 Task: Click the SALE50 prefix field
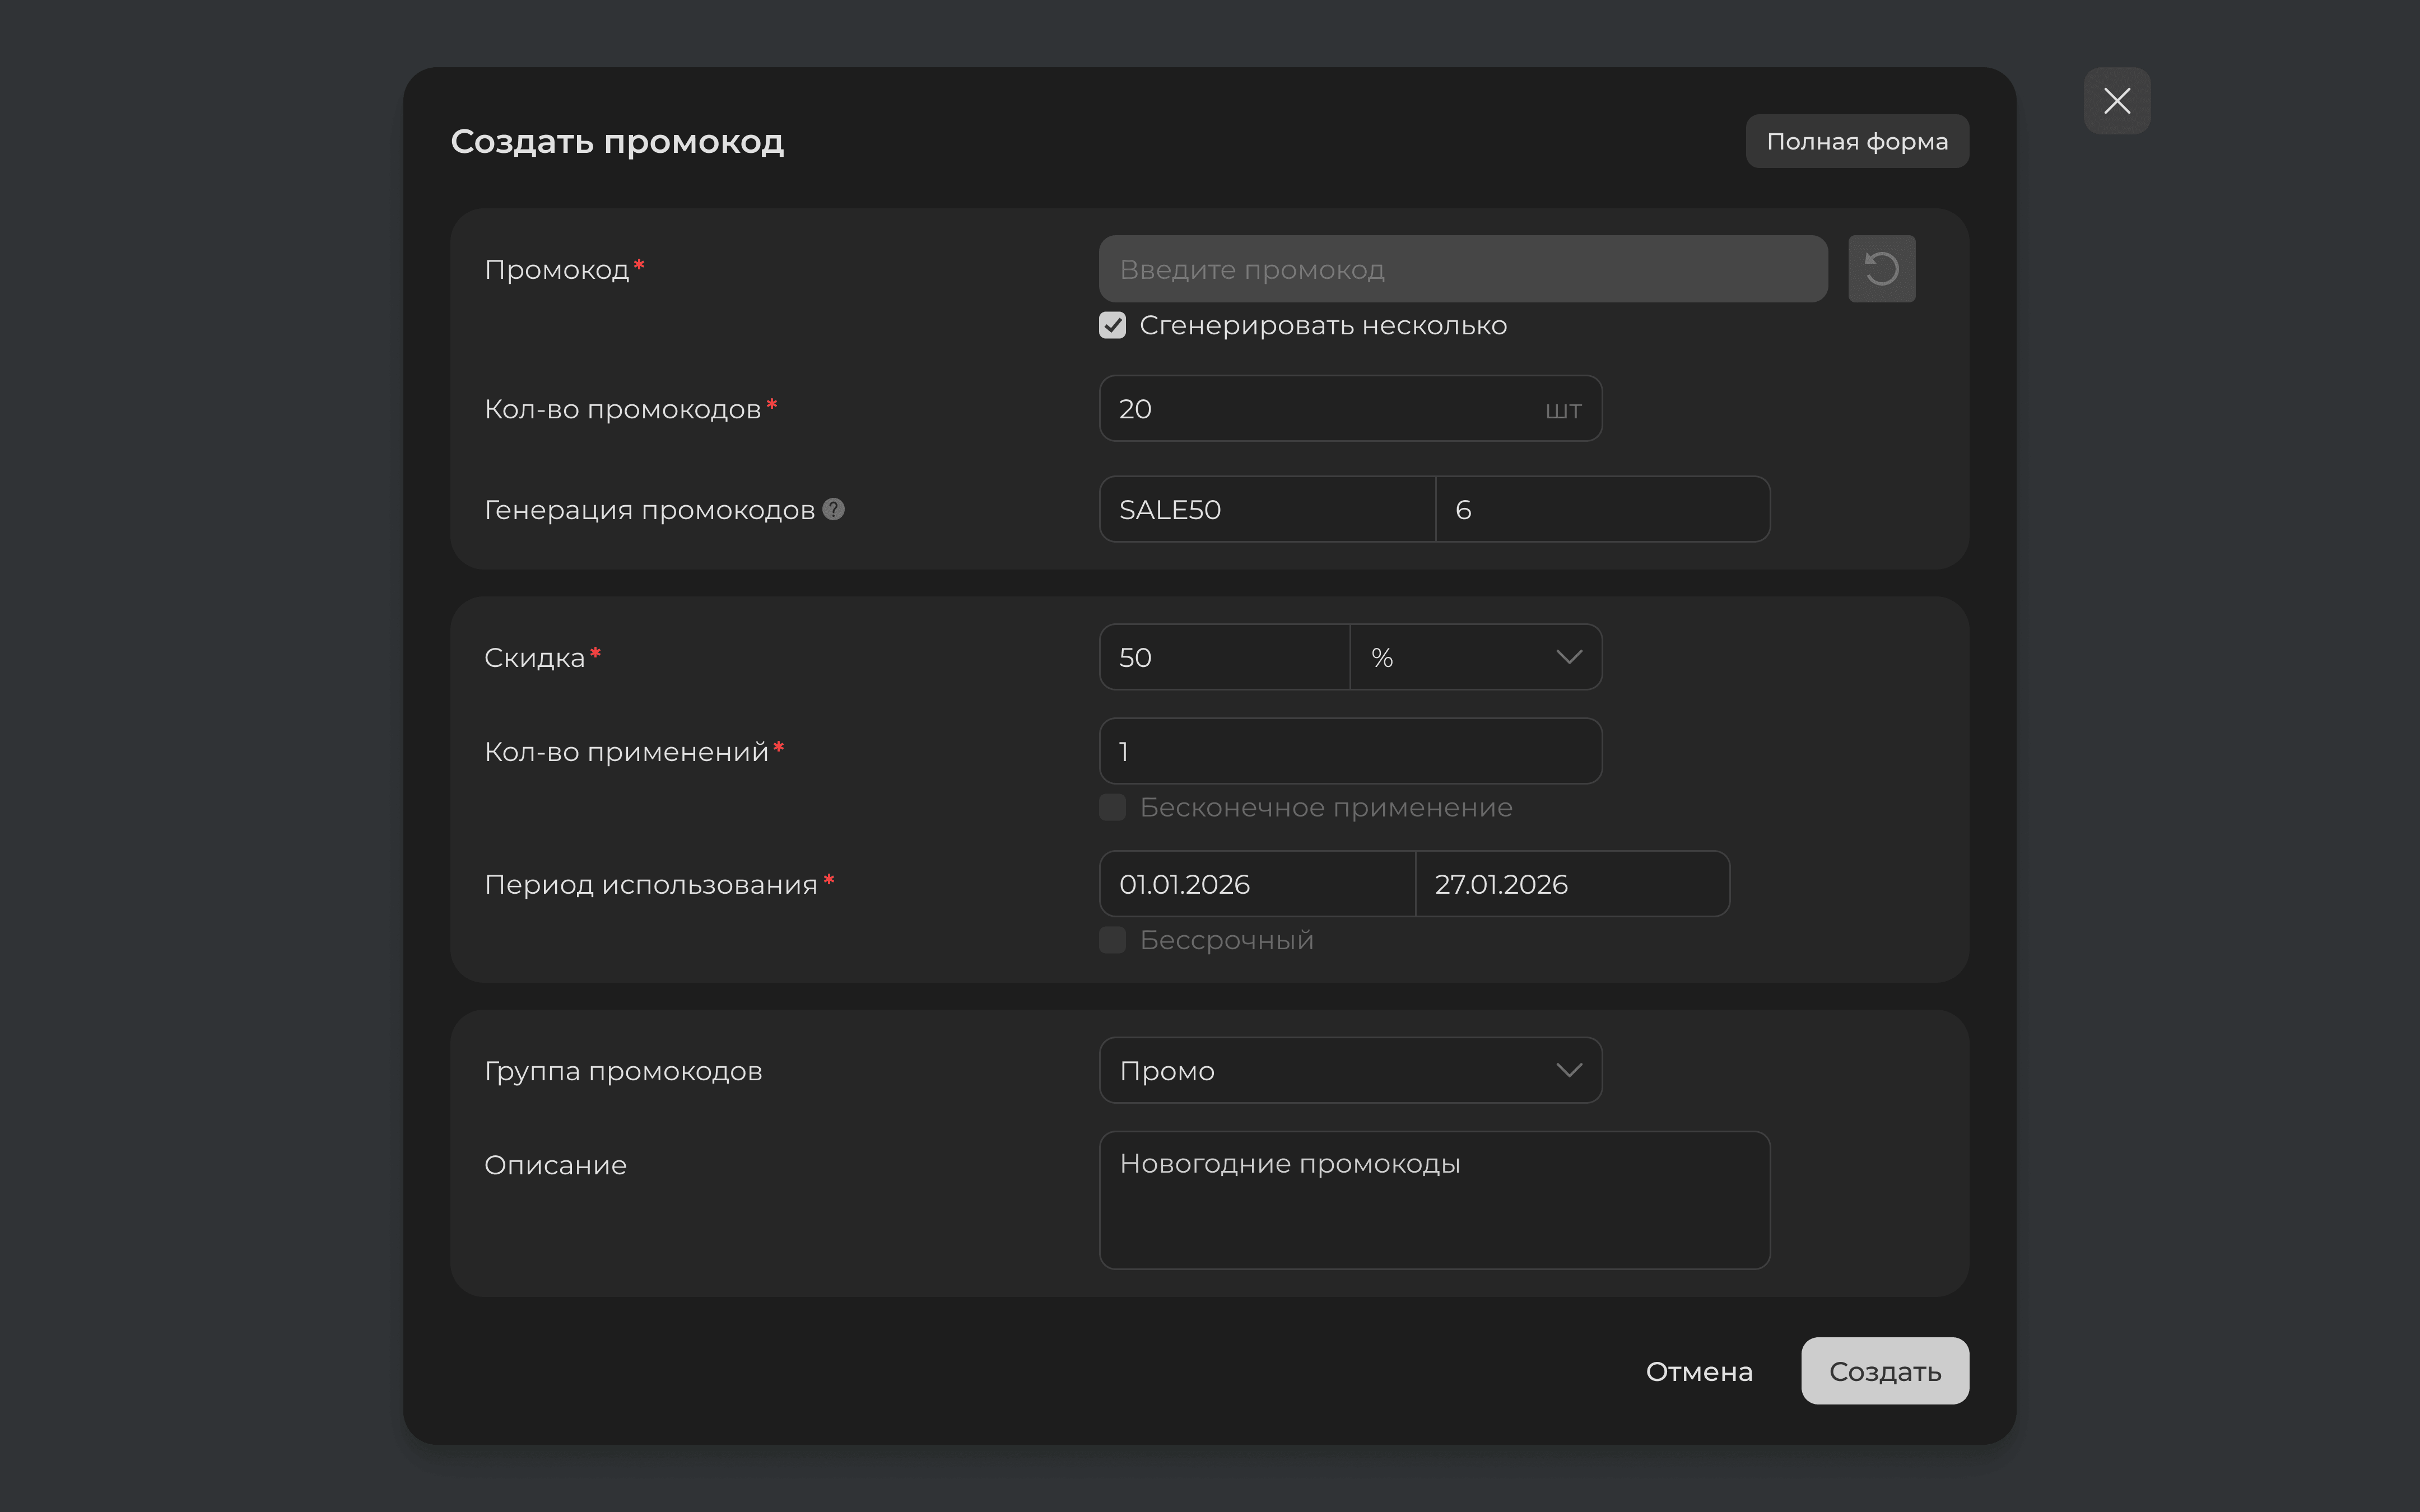1266,510
